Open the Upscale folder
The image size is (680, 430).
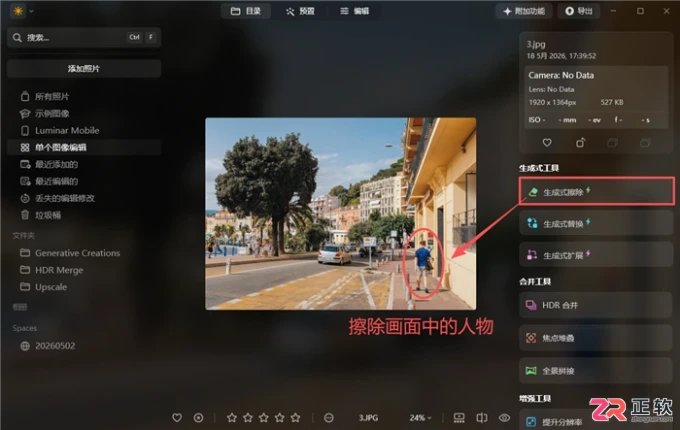tap(84, 287)
